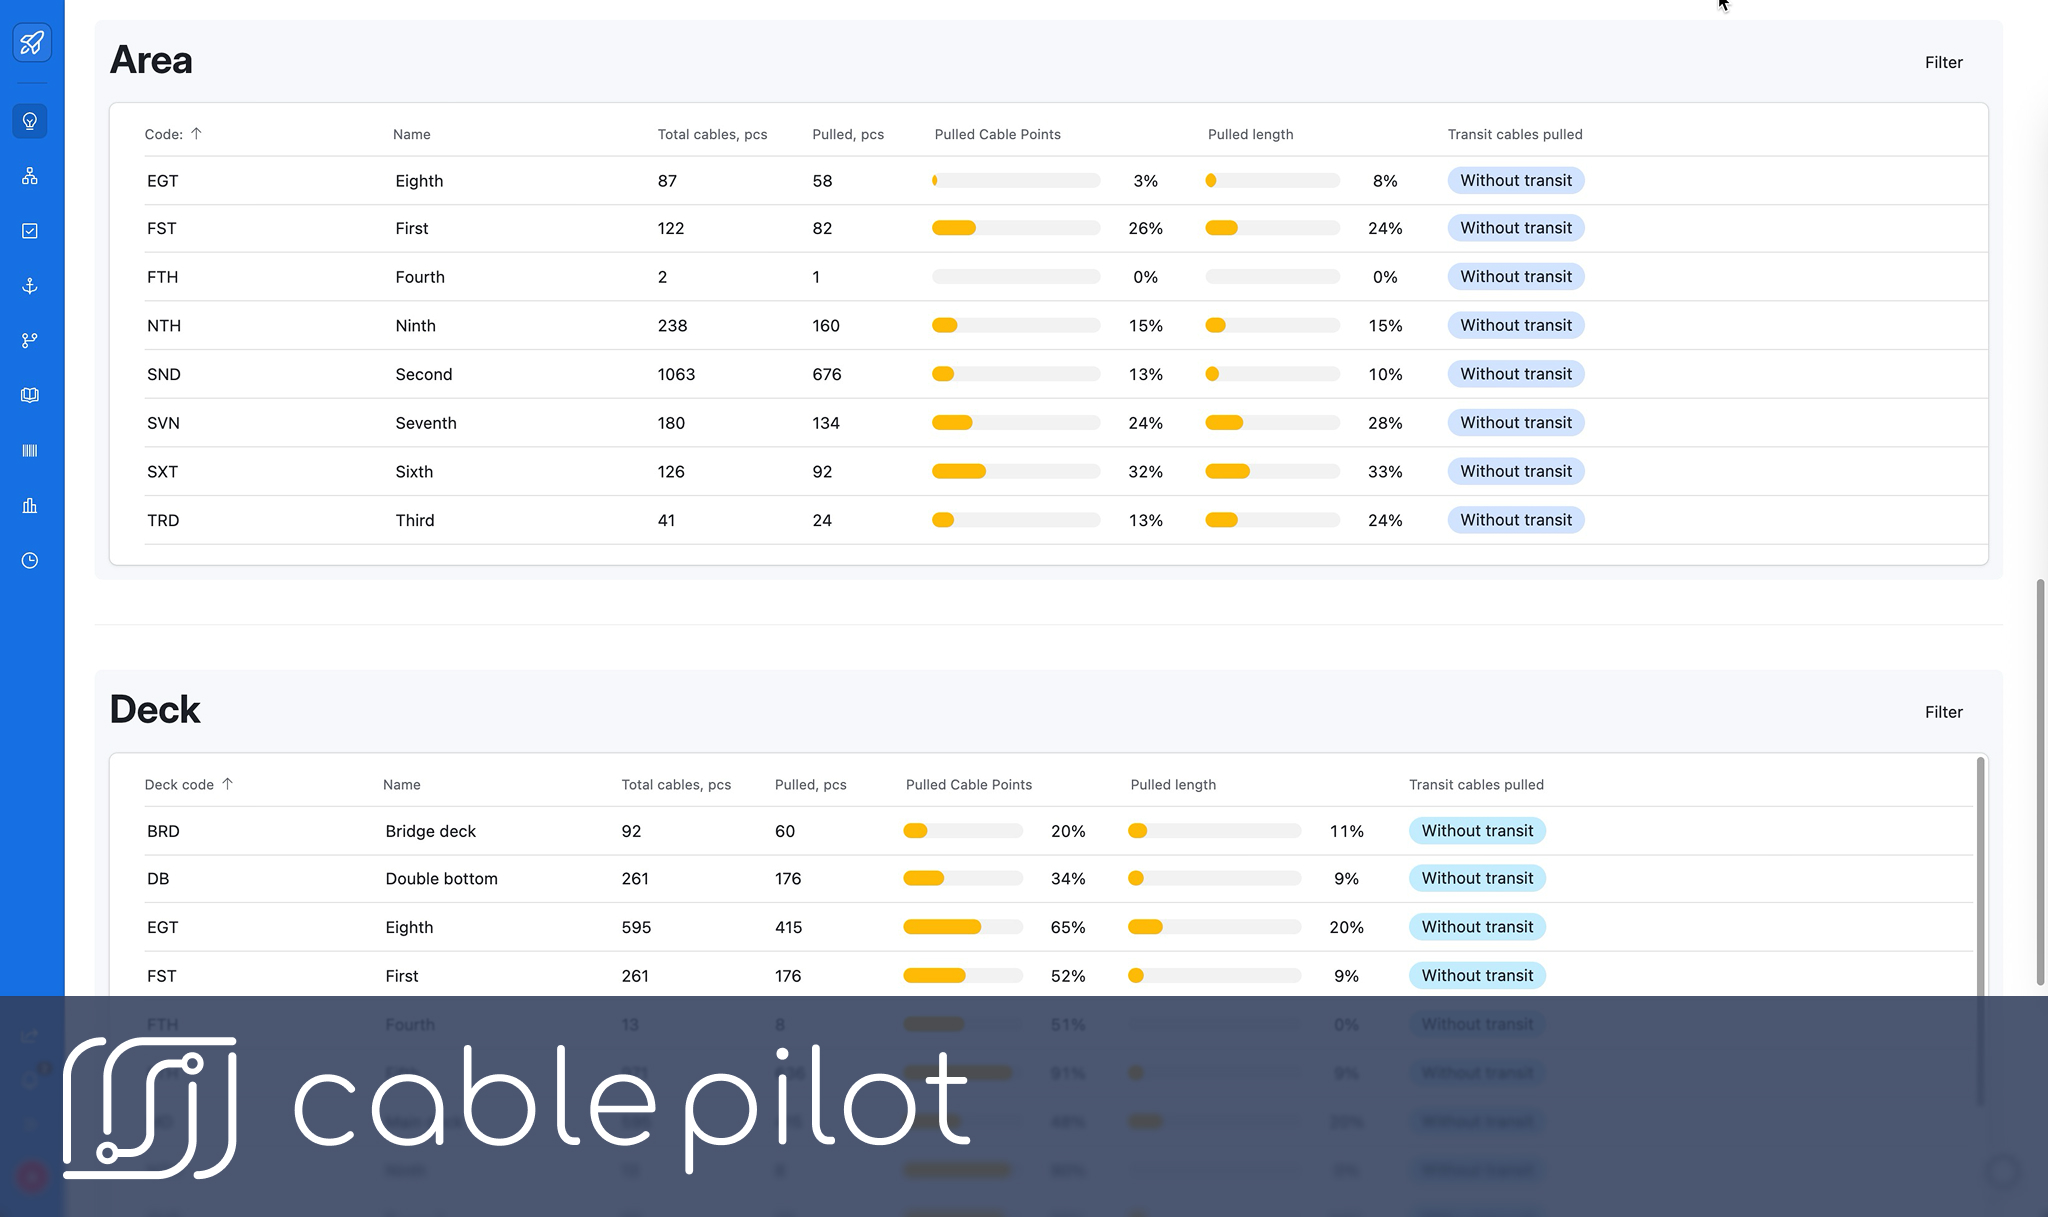Click Sixth area Pulled Cable Points bar
Screen dimensions: 2048x1217
point(1015,471)
